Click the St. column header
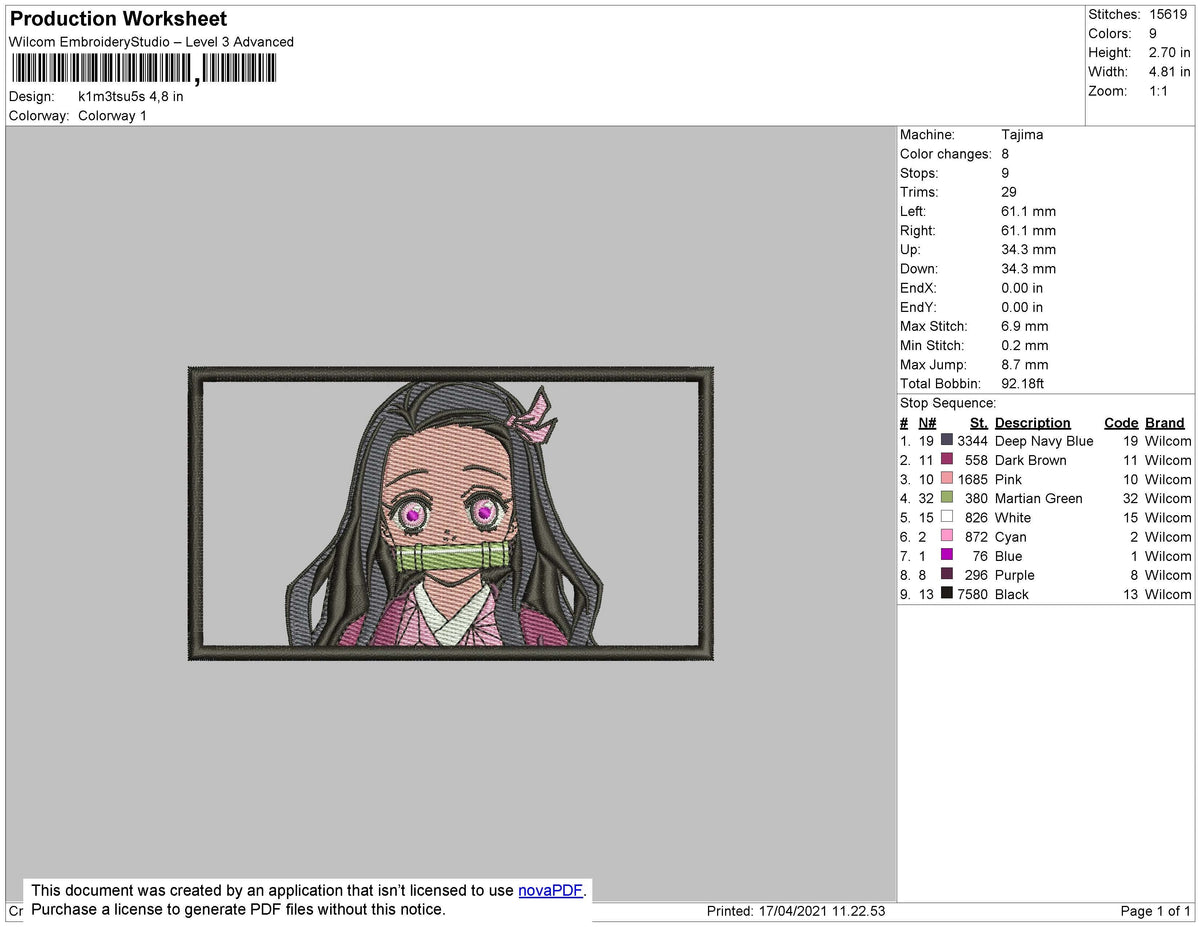 pyautogui.click(x=978, y=422)
